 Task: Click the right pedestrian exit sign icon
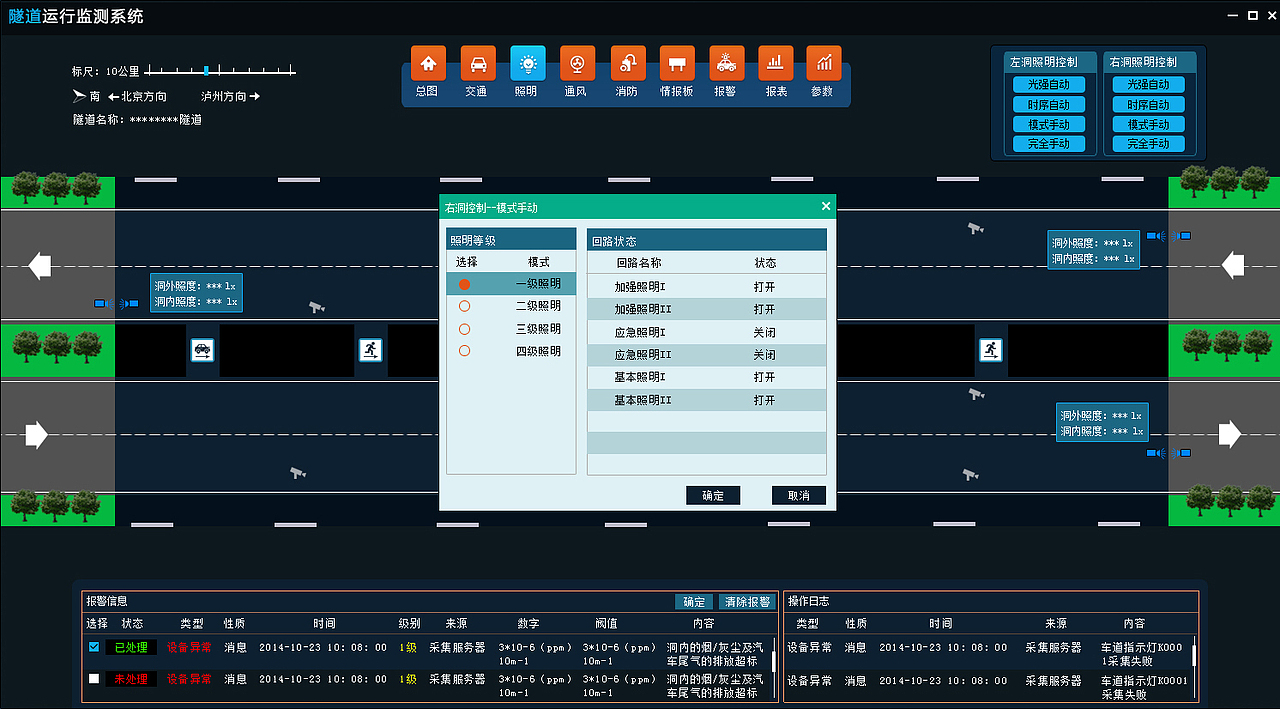click(x=990, y=350)
